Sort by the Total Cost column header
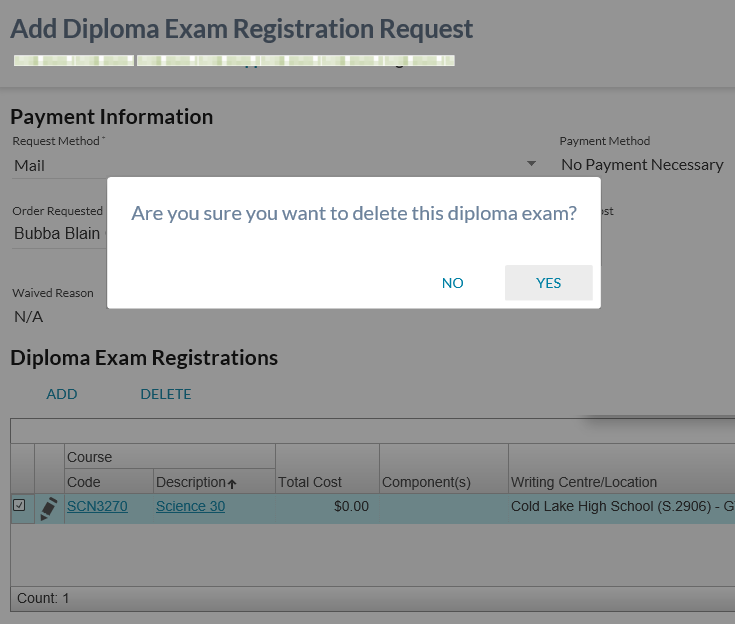Viewport: 735px width, 624px height. click(x=310, y=482)
